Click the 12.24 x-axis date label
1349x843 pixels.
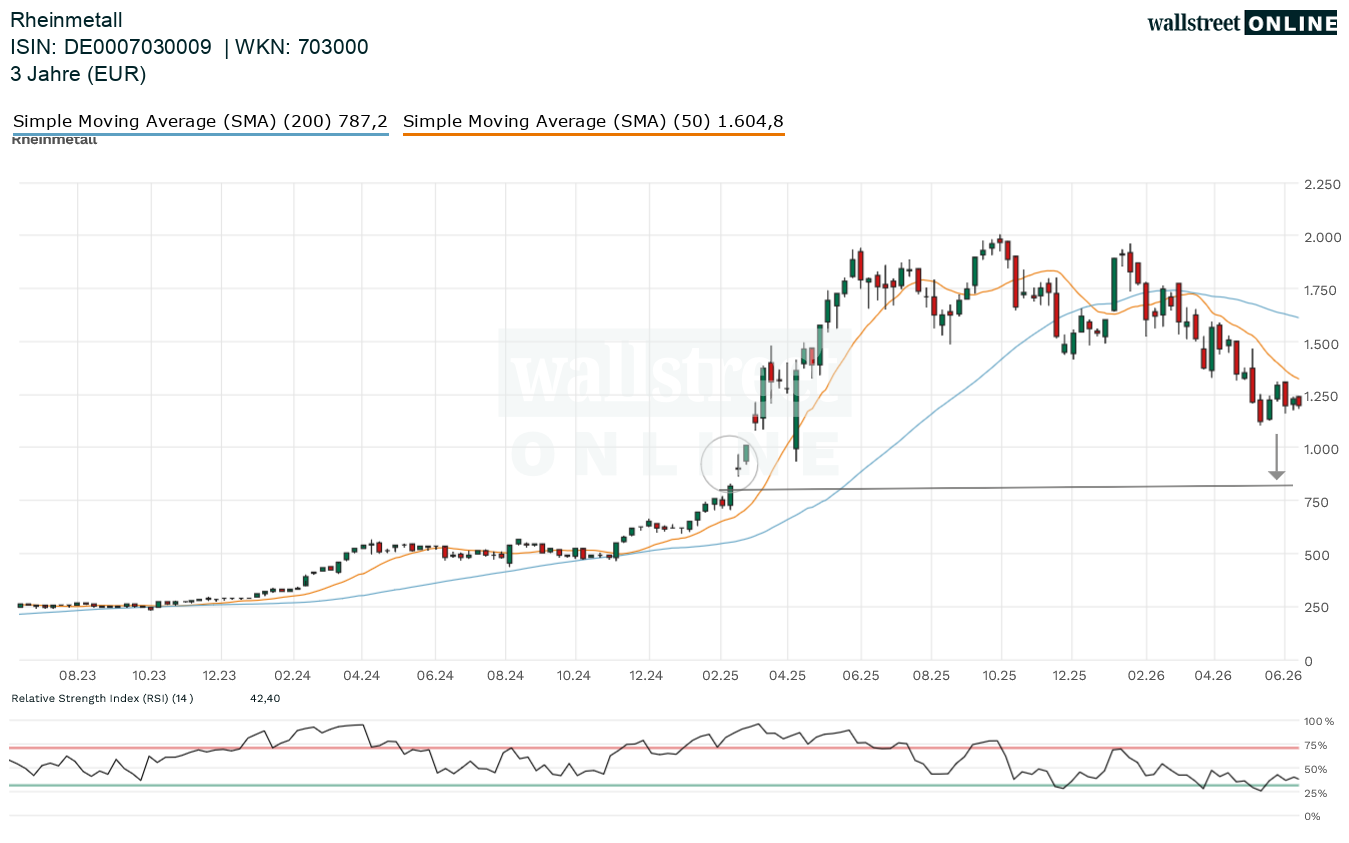click(647, 676)
